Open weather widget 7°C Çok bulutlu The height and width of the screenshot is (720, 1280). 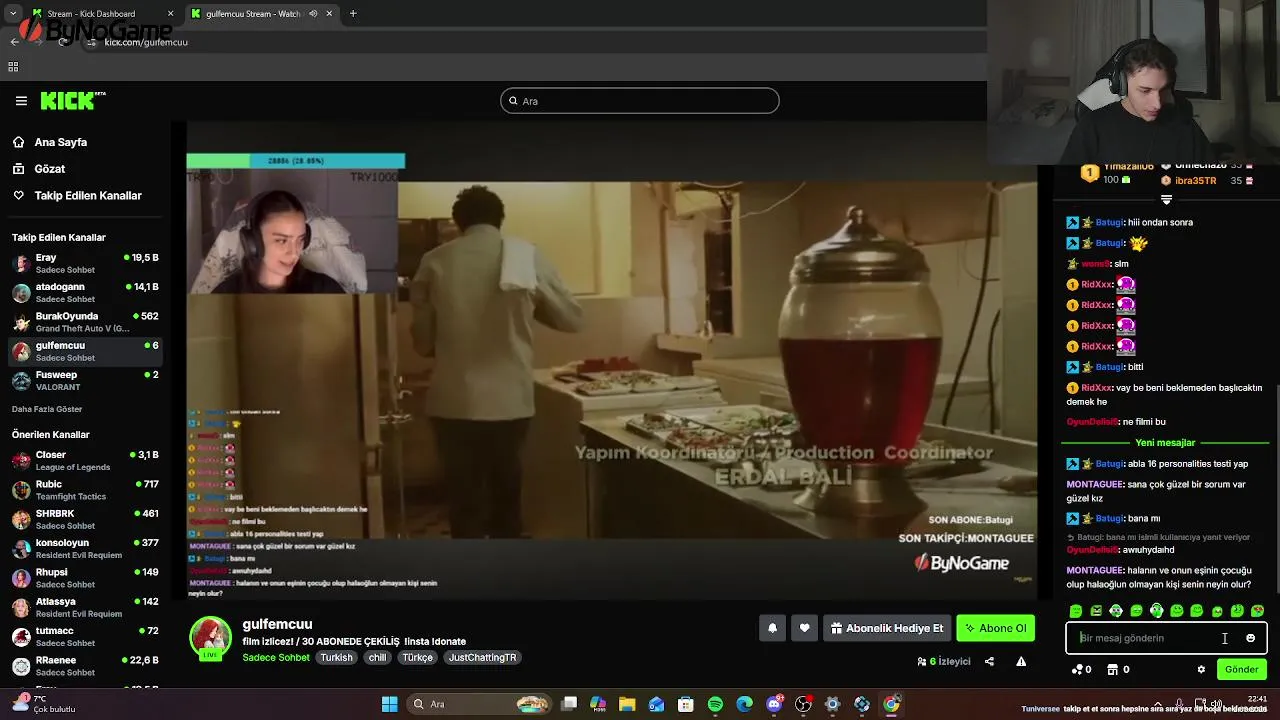click(x=45, y=704)
